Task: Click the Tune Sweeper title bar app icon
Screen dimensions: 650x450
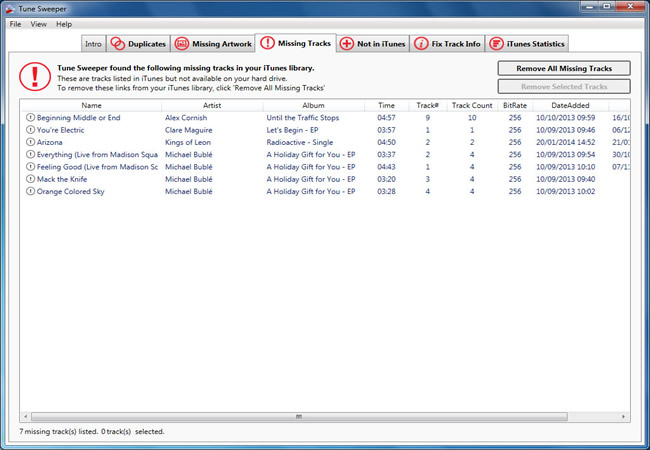Action: (x=10, y=8)
